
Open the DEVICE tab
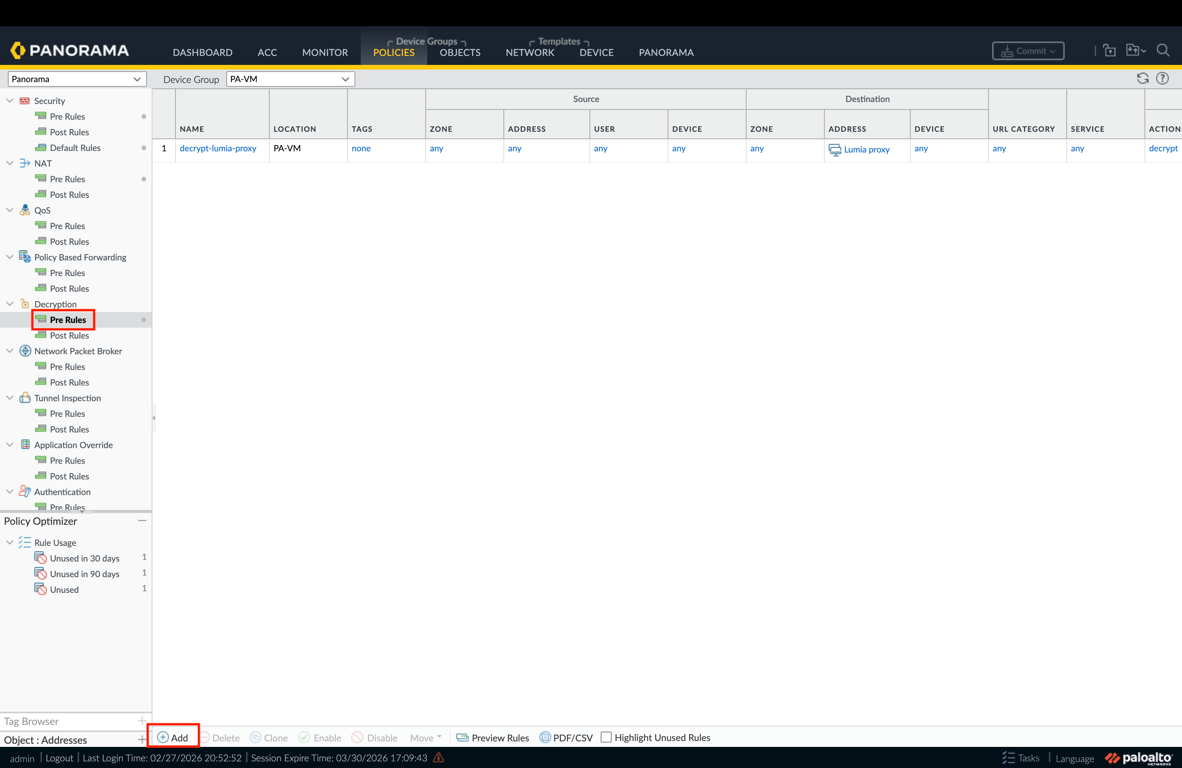coord(596,53)
